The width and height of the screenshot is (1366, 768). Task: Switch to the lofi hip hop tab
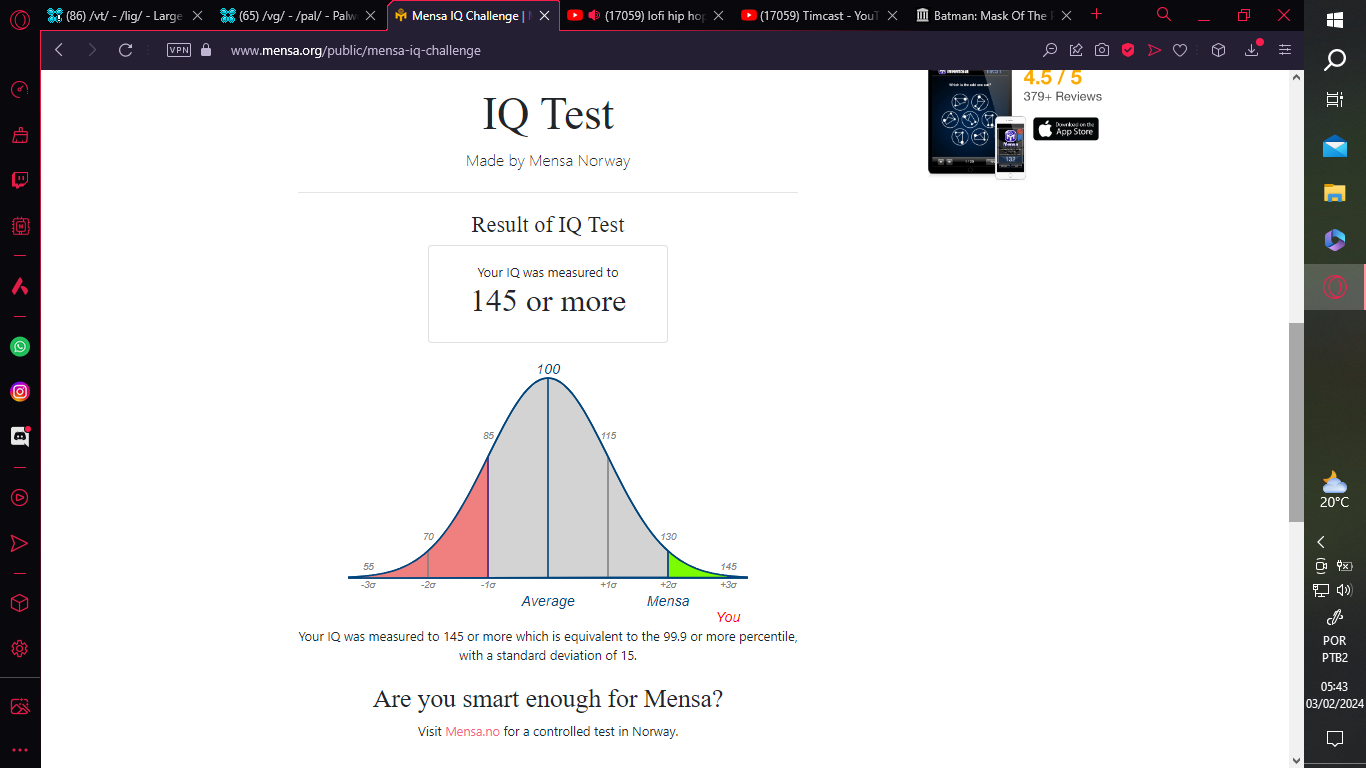pos(646,16)
